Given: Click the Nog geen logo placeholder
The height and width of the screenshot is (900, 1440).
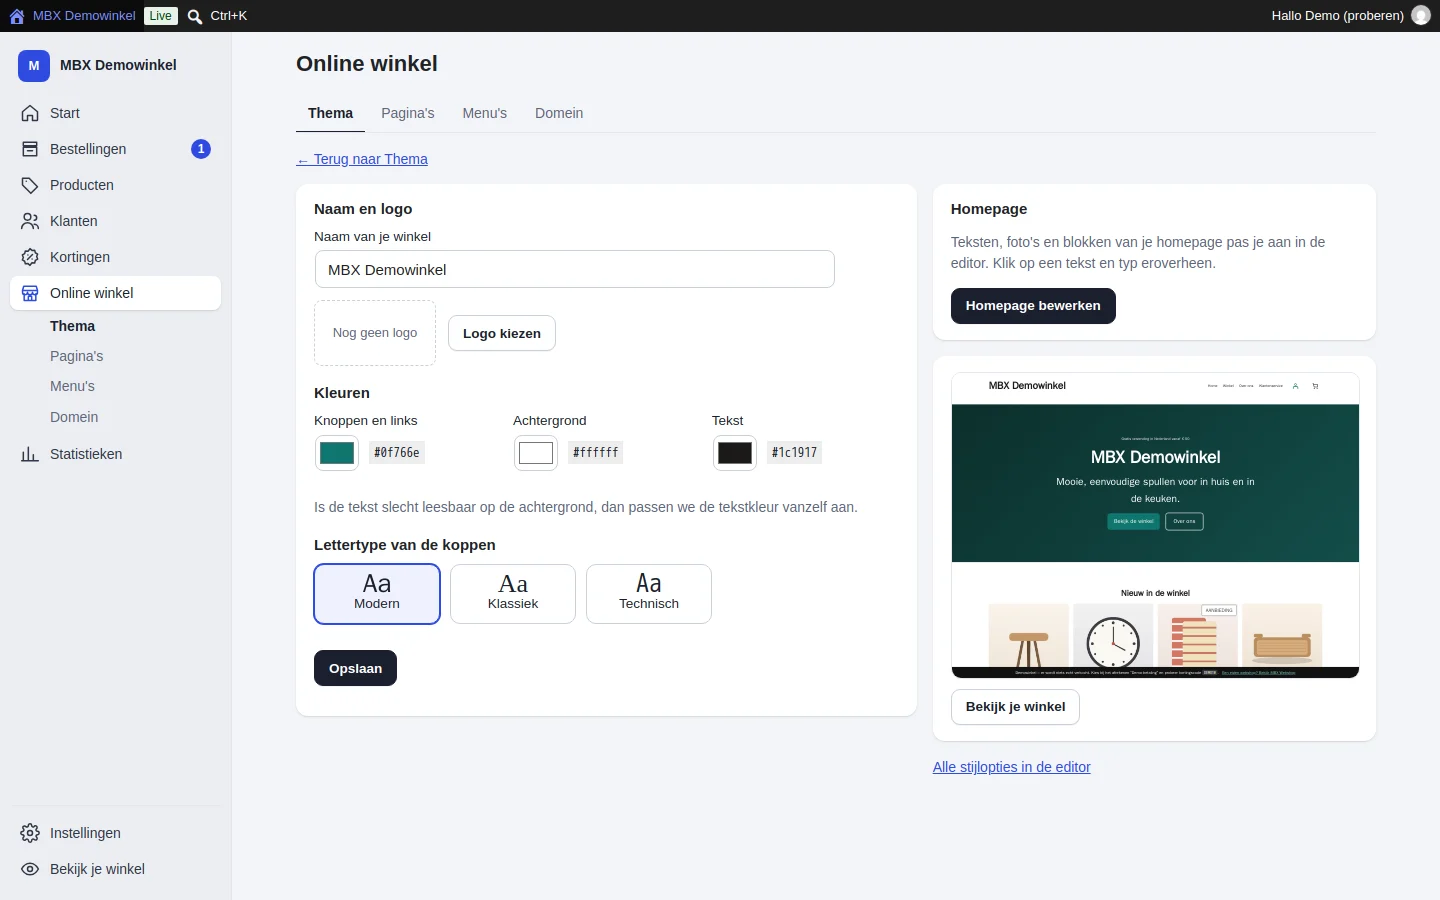Looking at the screenshot, I should pos(375,333).
